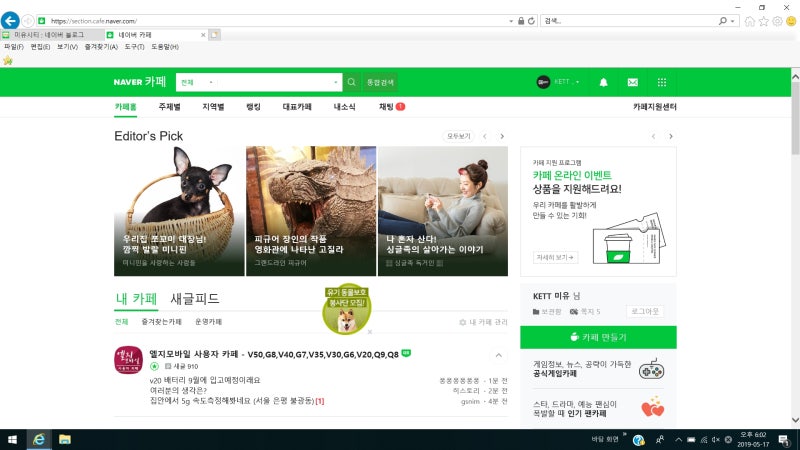The height and width of the screenshot is (450, 800).
Task: Open the 도구(T) menu
Action: pos(134,46)
